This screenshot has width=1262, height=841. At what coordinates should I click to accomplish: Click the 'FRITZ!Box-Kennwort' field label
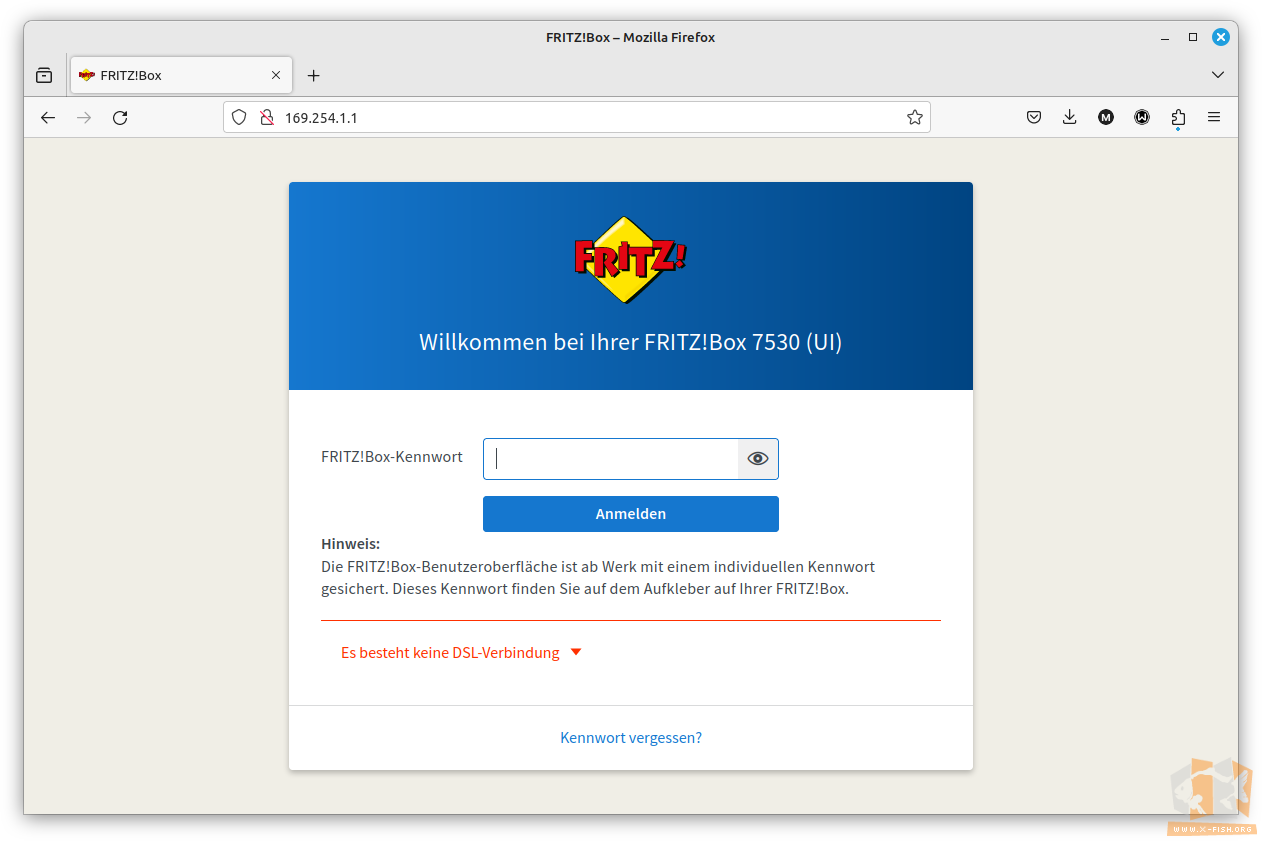coord(392,457)
